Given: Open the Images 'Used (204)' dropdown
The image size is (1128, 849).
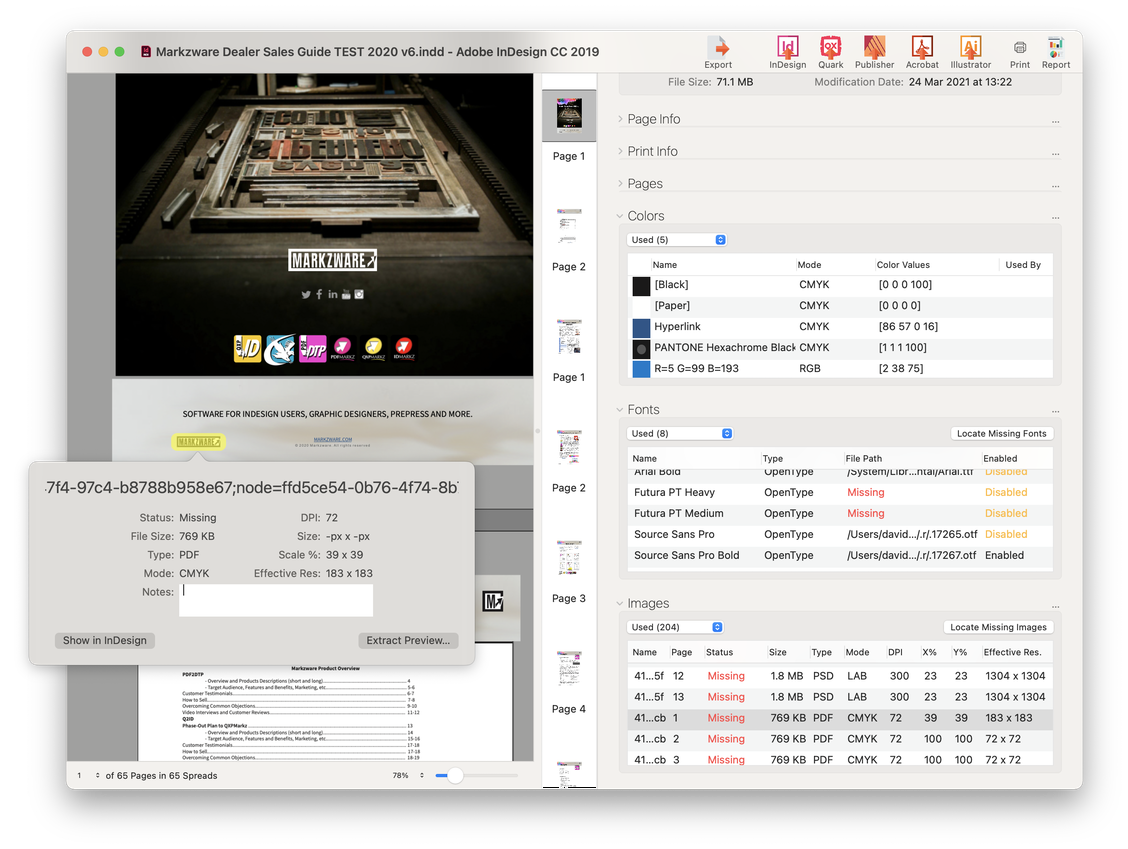Looking at the screenshot, I should pos(676,627).
